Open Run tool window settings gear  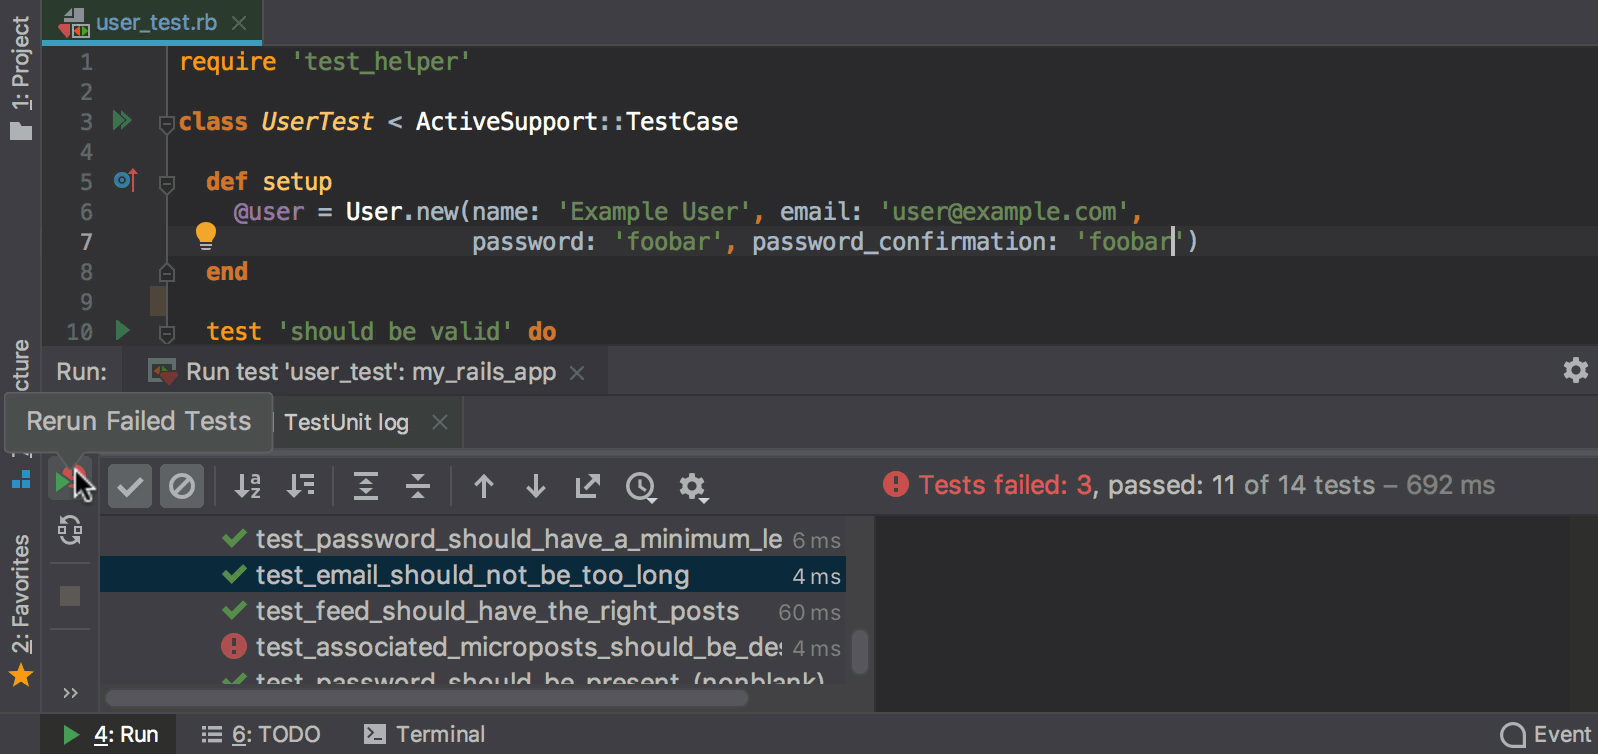[1576, 370]
